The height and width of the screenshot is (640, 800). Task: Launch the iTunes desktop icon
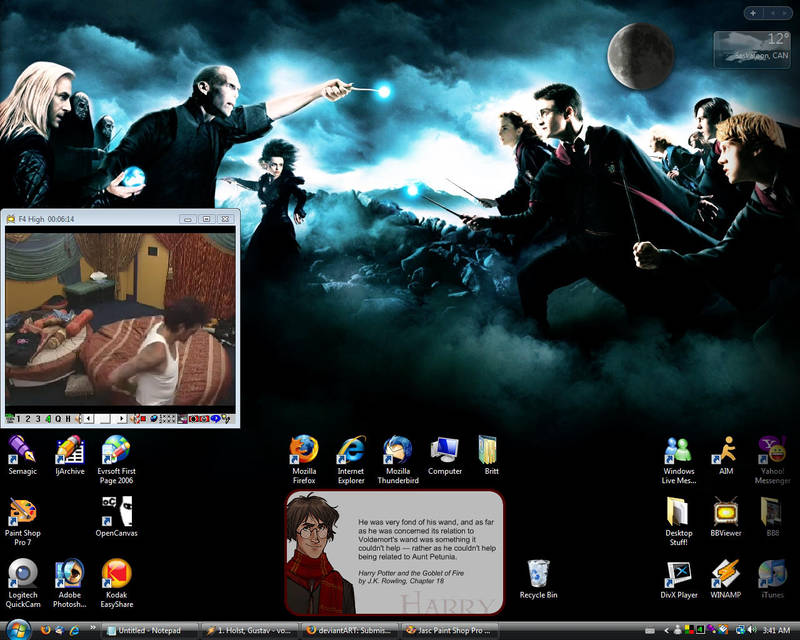(x=772, y=580)
